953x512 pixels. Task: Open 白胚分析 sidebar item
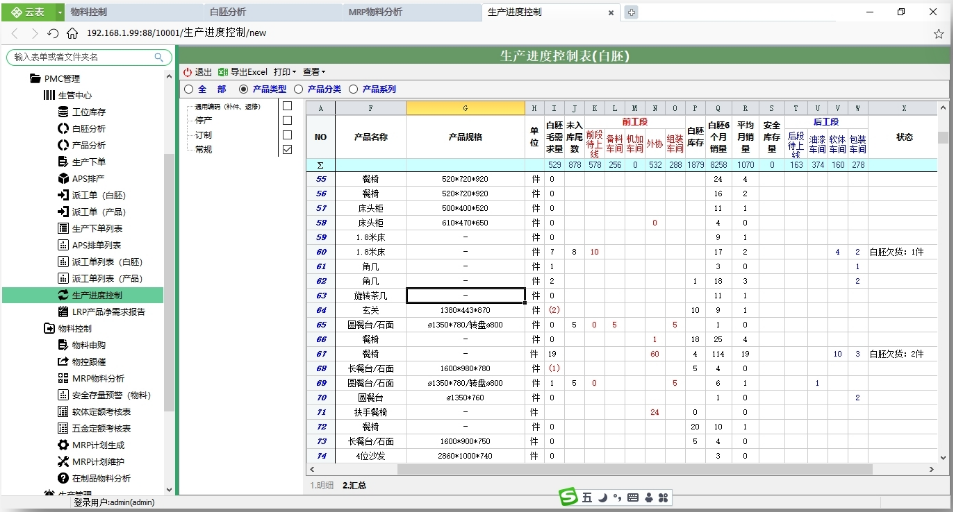pos(89,128)
